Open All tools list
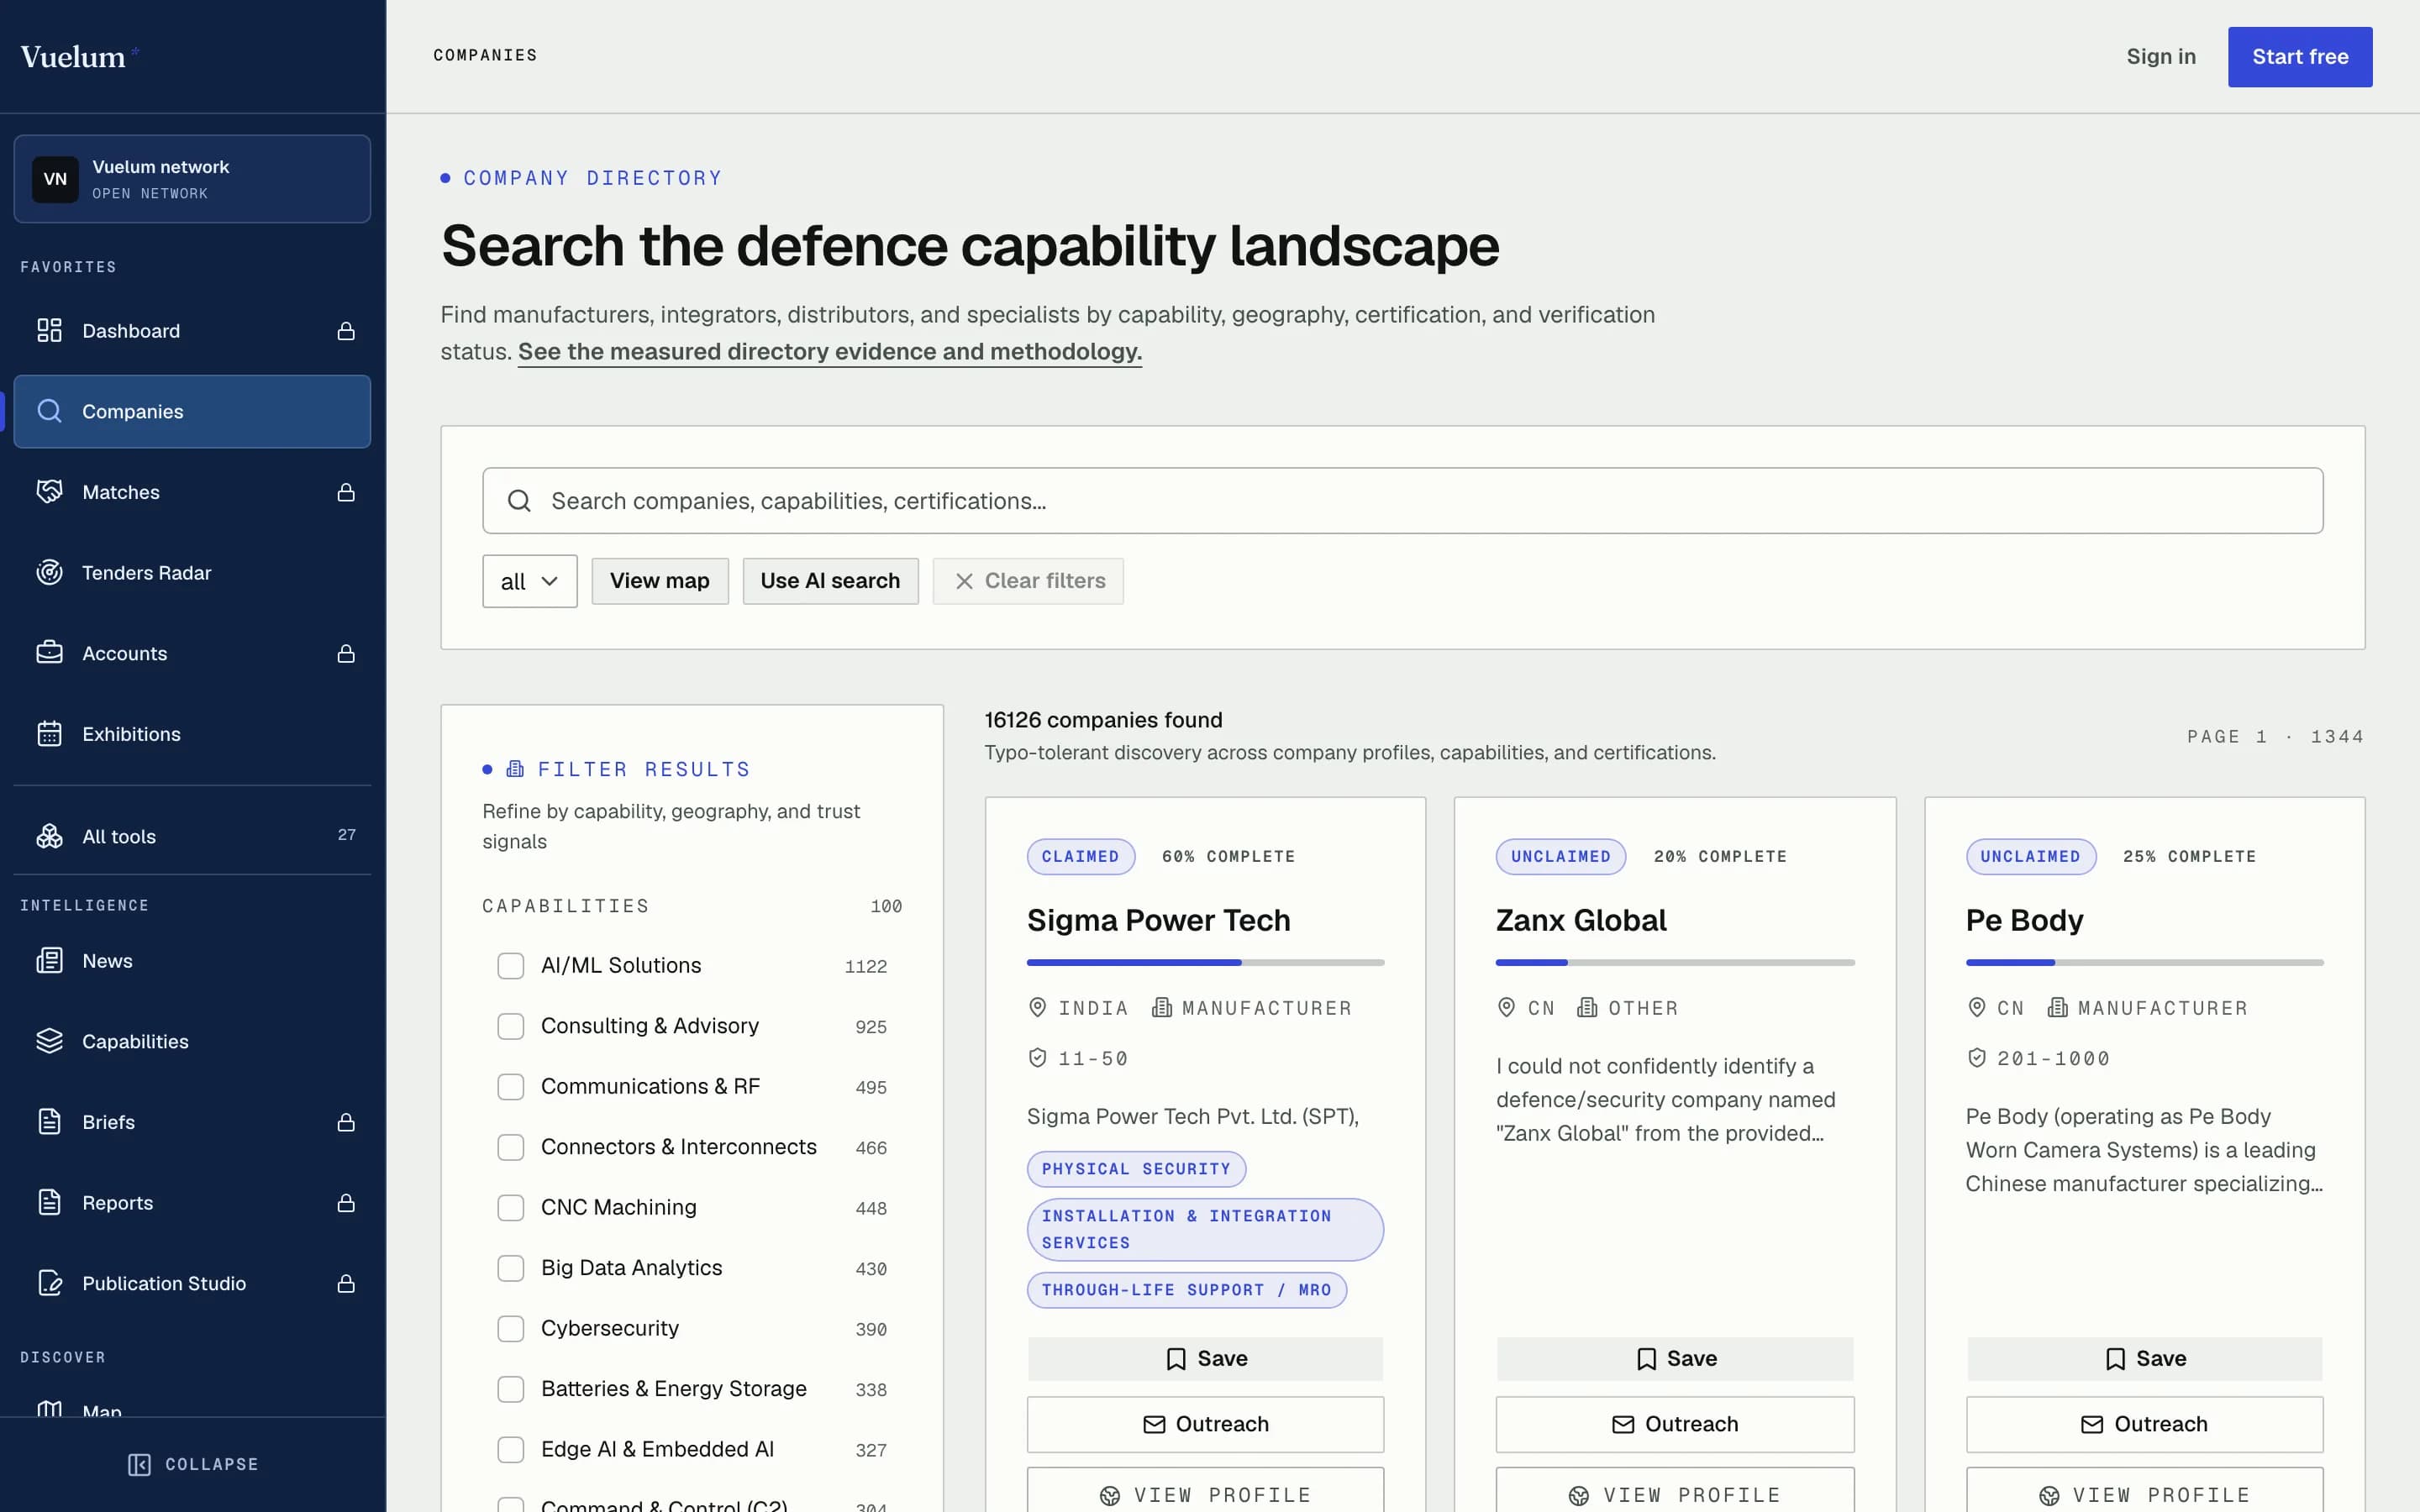 [x=192, y=836]
